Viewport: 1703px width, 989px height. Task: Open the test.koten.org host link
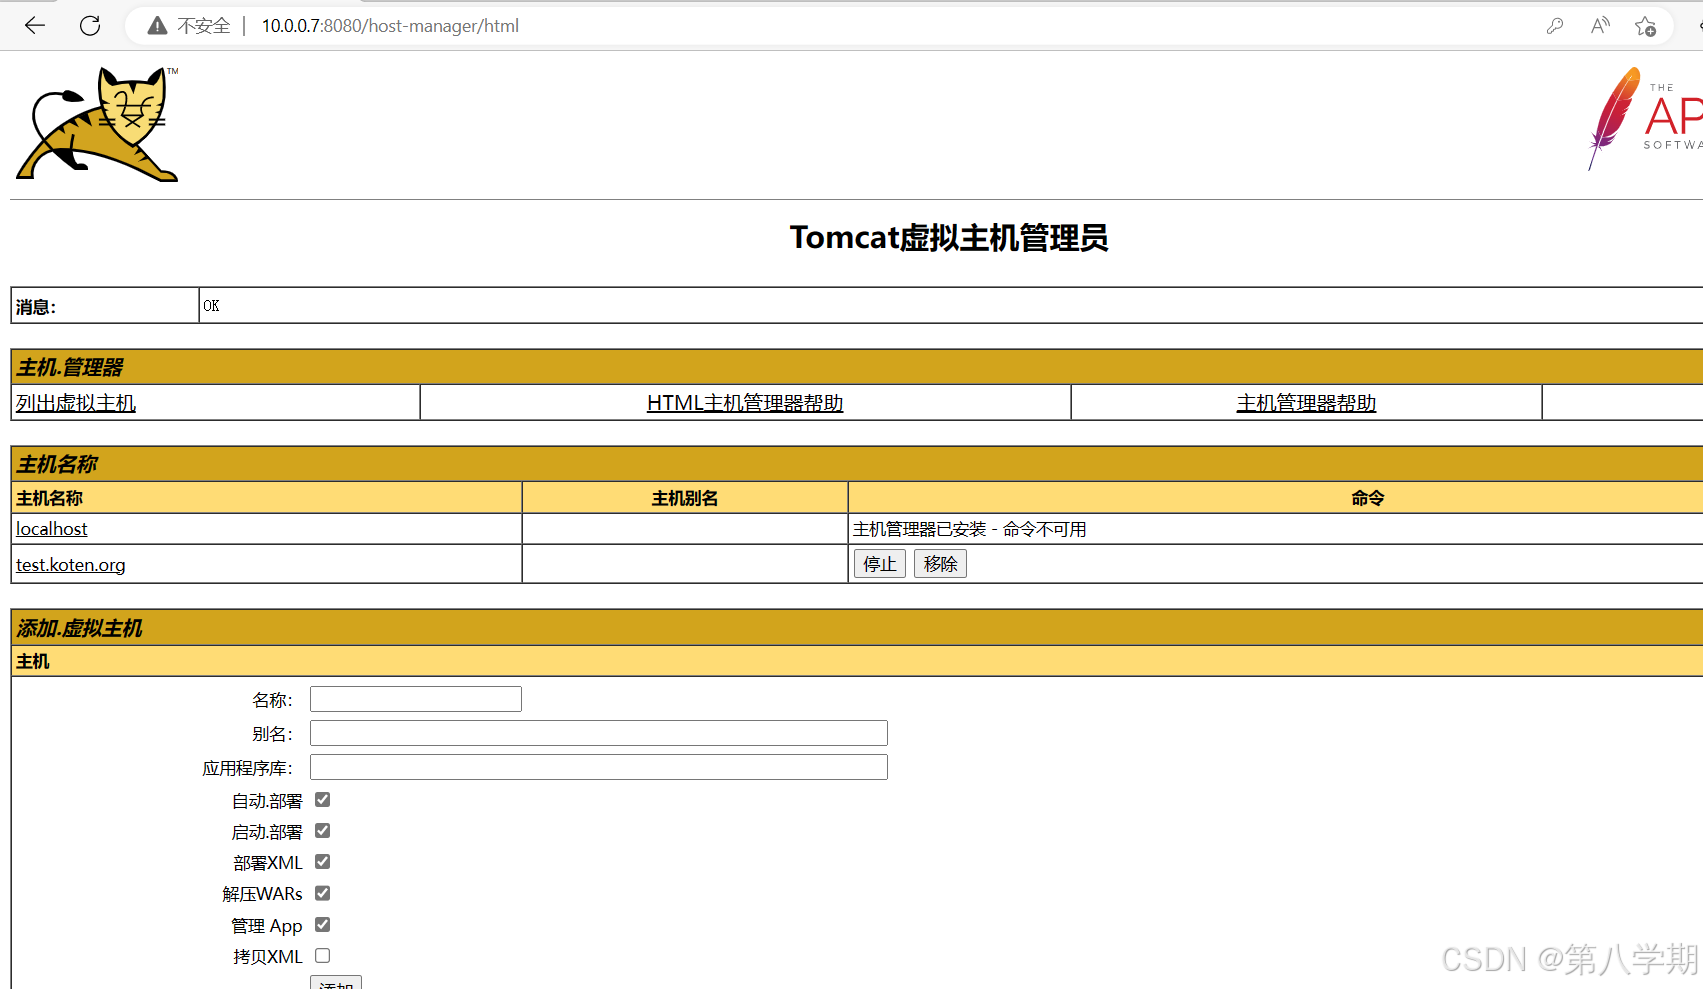71,565
